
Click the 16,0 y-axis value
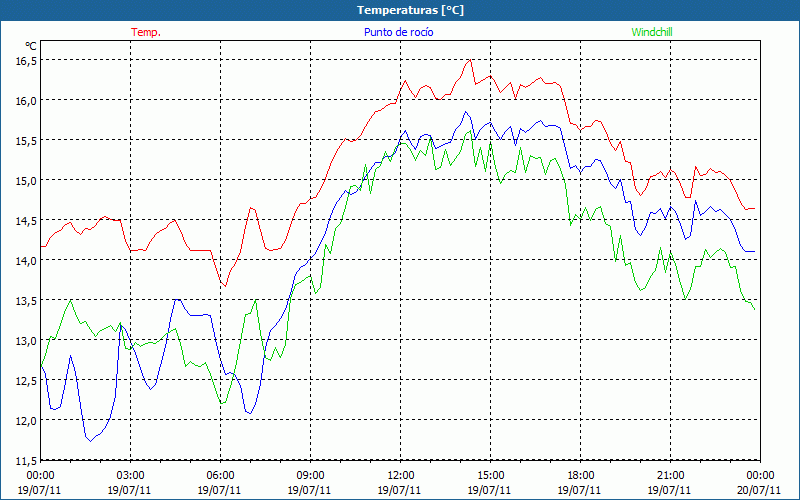[x=27, y=101]
